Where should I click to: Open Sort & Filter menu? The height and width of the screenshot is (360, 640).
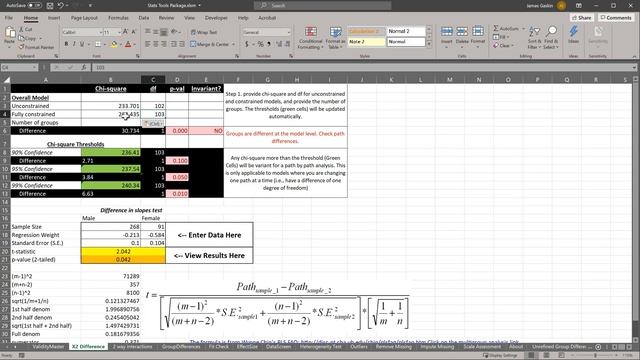(x=534, y=38)
